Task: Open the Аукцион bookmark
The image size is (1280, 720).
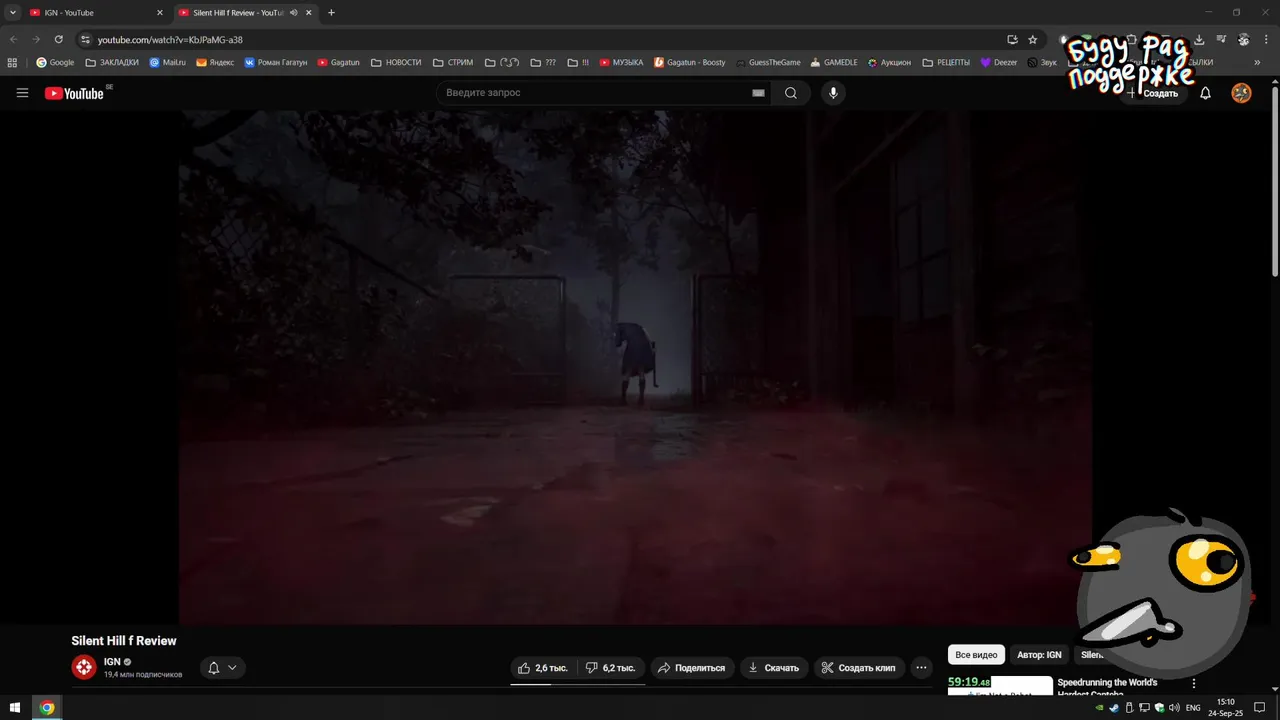Action: [889, 62]
